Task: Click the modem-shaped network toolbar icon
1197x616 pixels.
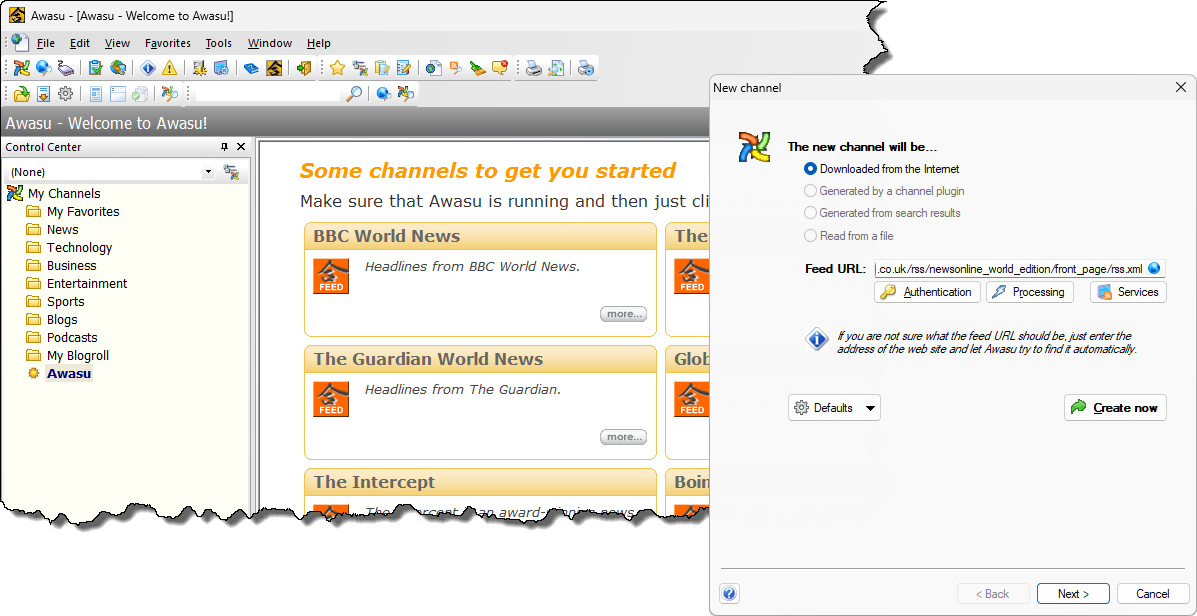Action: pyautogui.click(x=66, y=68)
